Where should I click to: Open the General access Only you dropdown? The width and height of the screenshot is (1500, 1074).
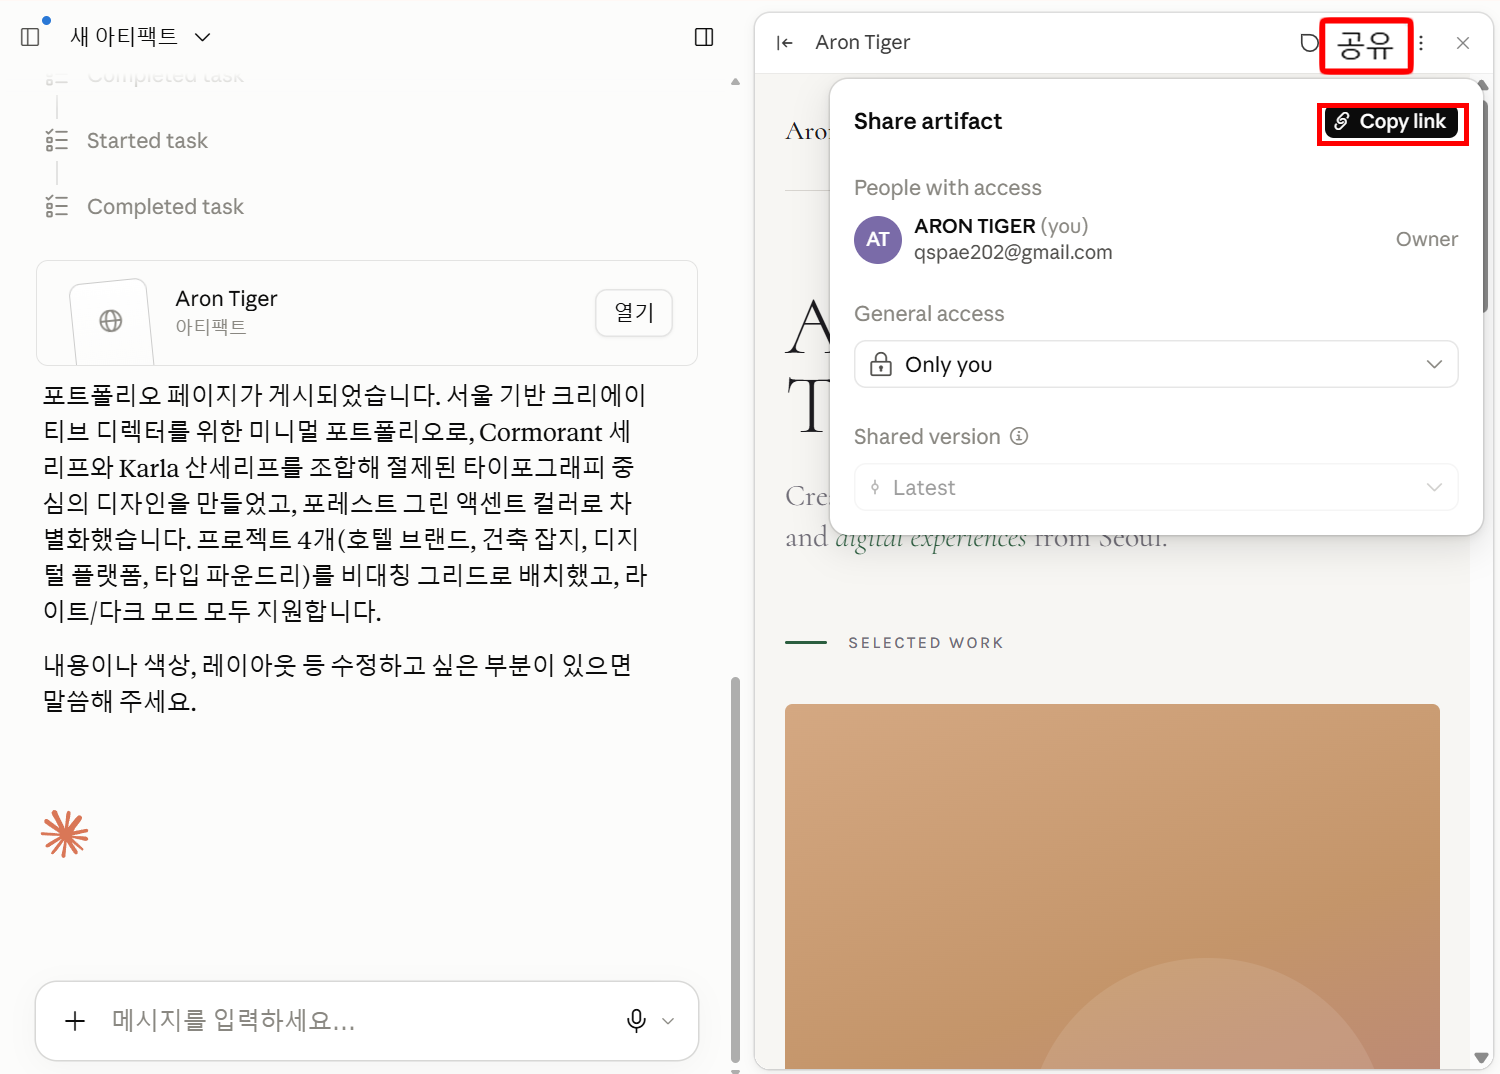point(1156,364)
